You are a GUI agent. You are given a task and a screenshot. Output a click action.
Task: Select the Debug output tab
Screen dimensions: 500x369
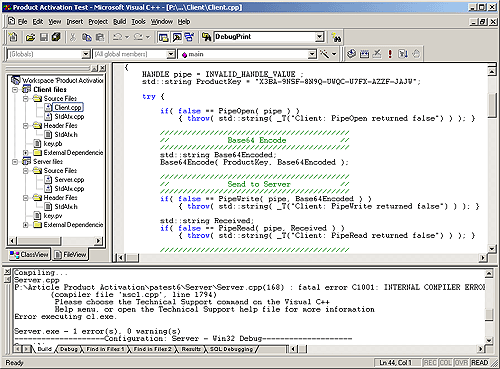[69, 349]
